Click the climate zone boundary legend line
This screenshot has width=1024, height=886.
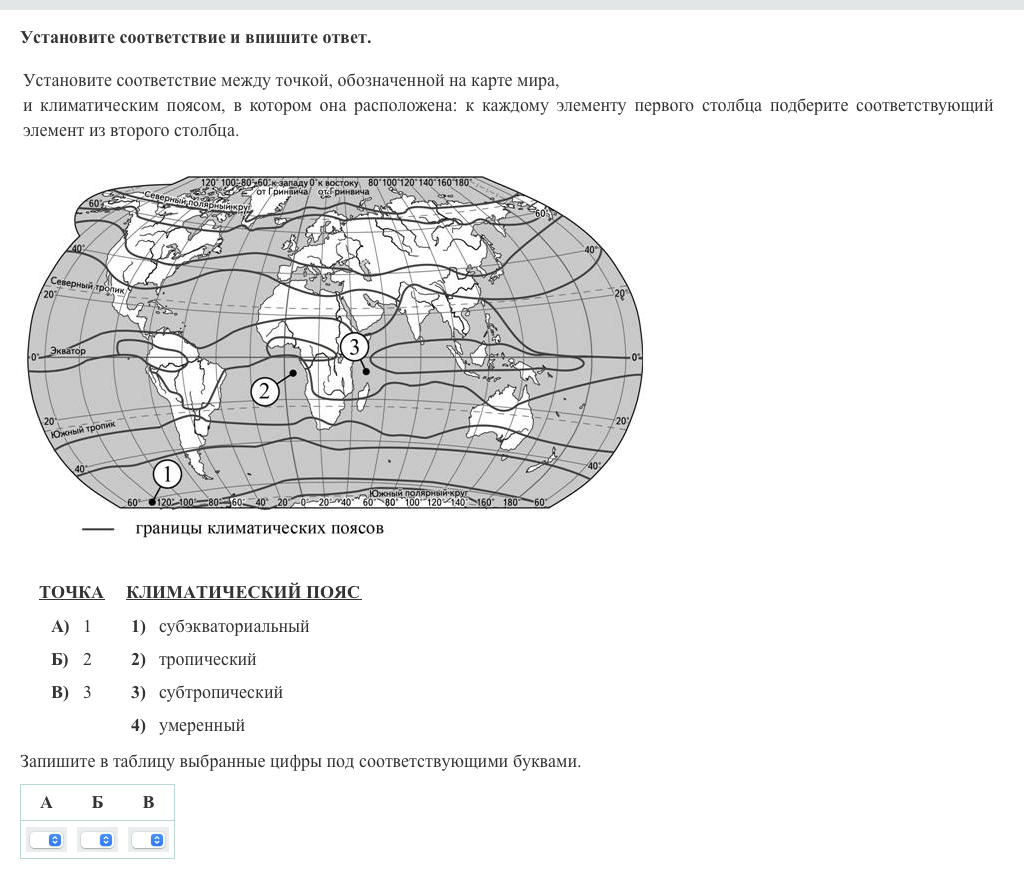97,528
